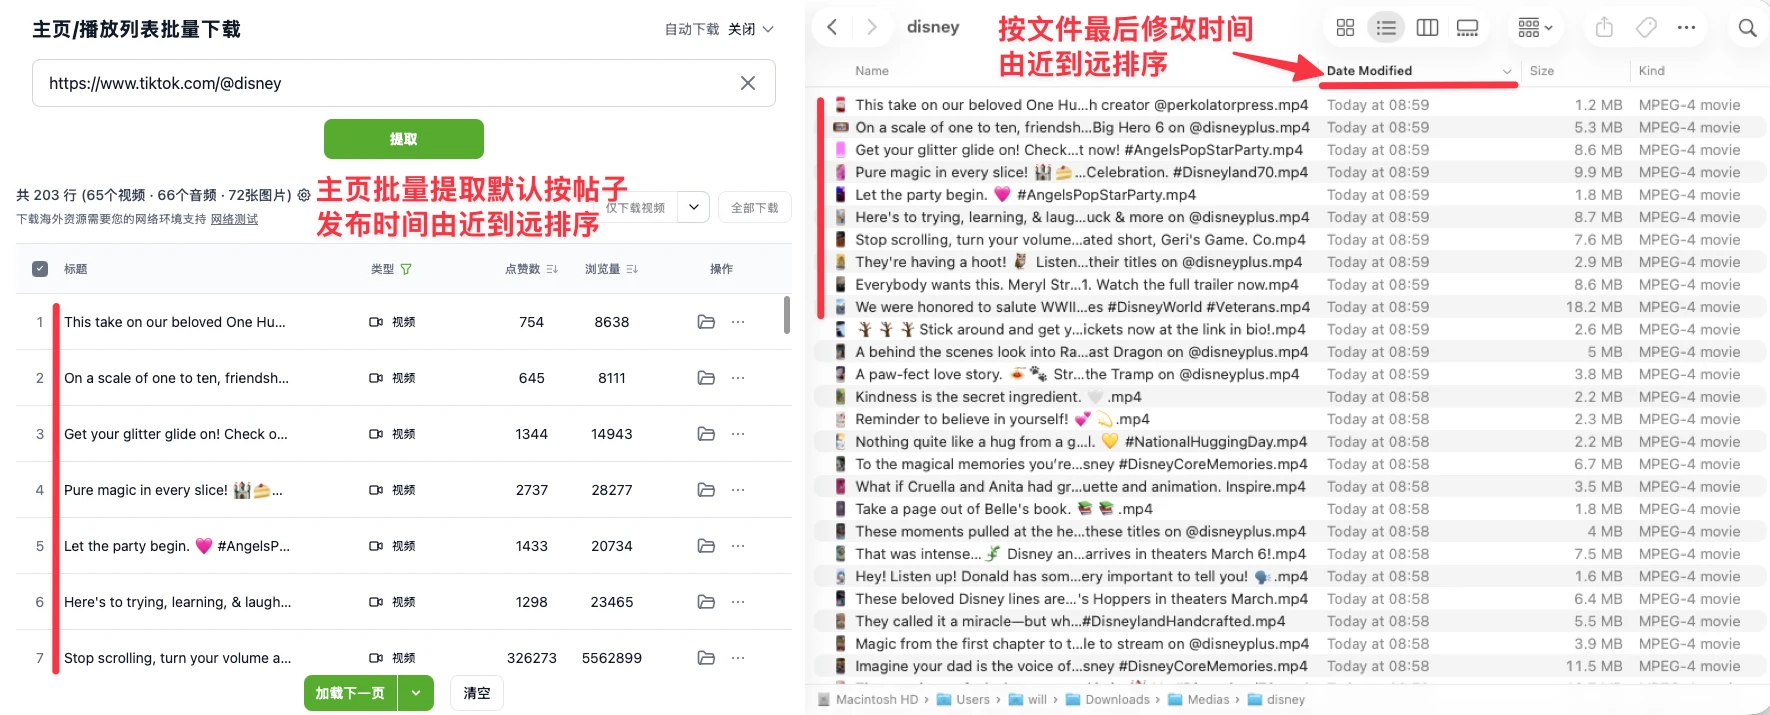This screenshot has width=1770, height=715.
Task: Open the download filter dropdown arrow
Action: [694, 207]
